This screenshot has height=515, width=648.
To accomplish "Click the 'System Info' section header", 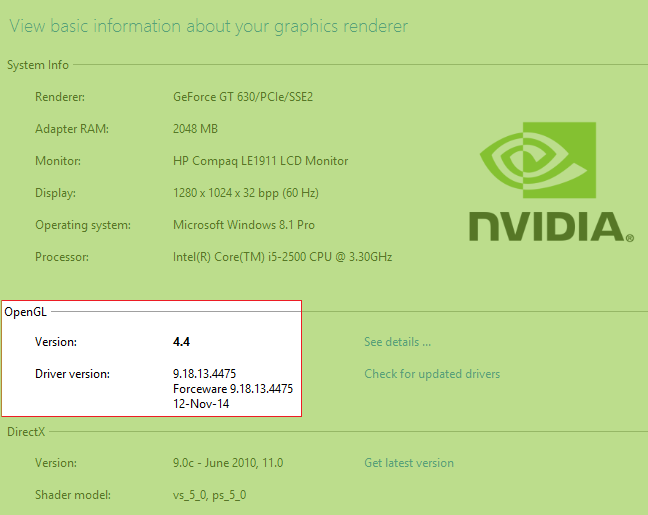I will [38, 65].
